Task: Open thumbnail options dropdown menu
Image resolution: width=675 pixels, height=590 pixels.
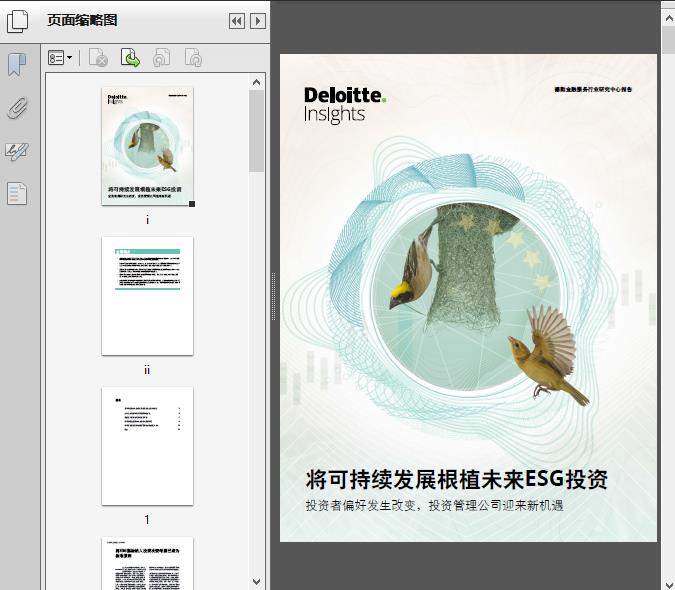Action: point(60,58)
